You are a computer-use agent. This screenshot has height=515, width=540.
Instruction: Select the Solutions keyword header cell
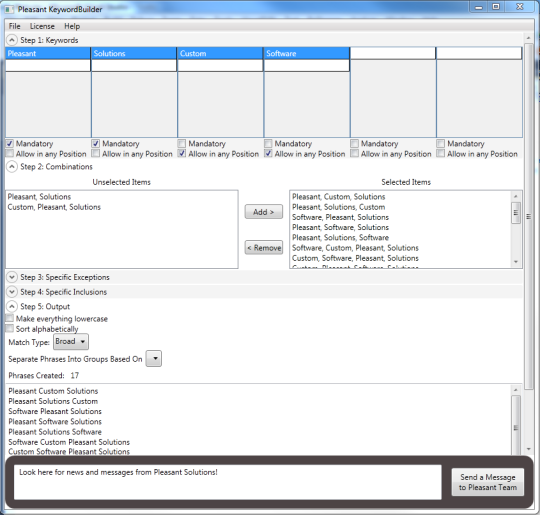134,53
